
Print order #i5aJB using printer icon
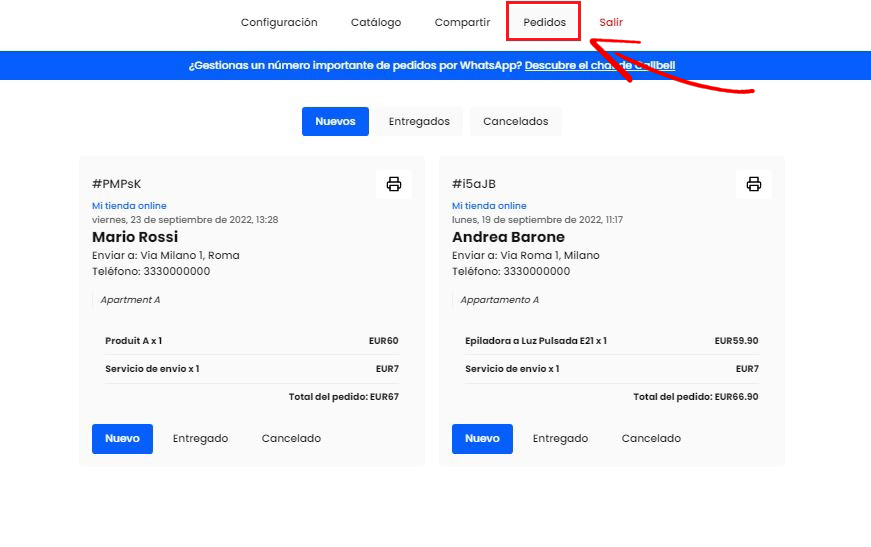coord(754,184)
